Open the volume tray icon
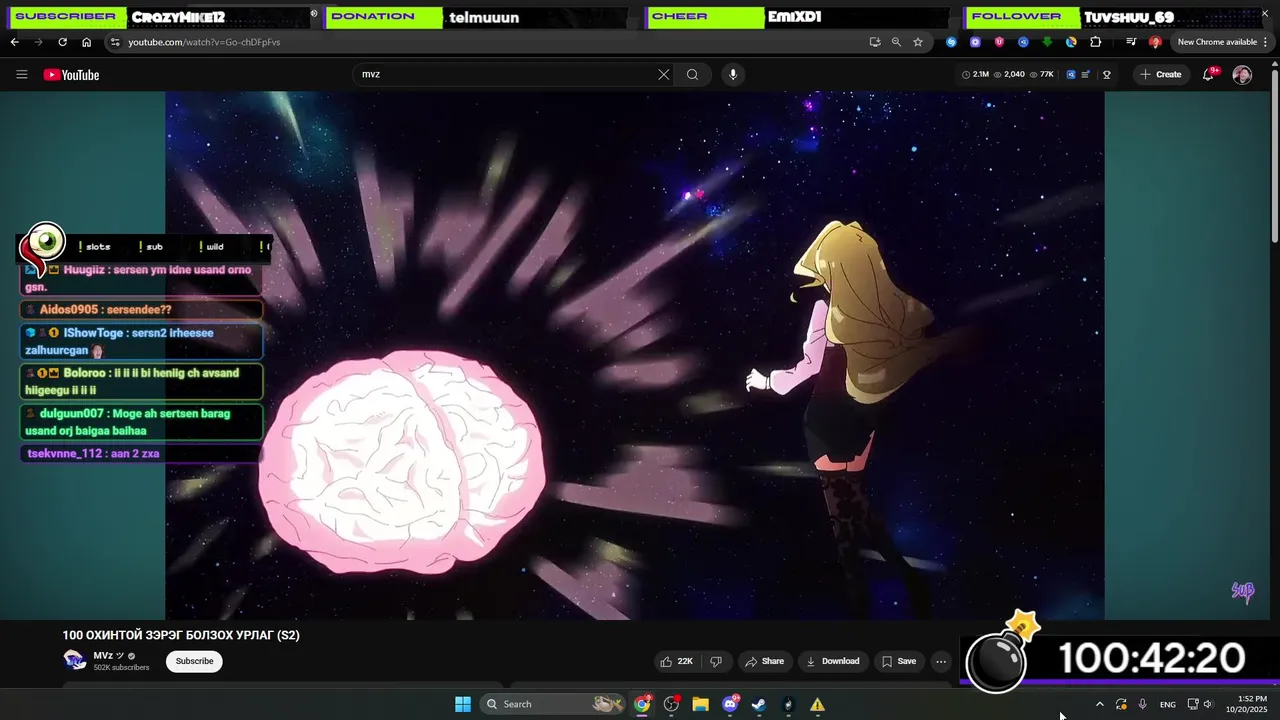Viewport: 1280px width, 720px height. pyautogui.click(x=1208, y=704)
